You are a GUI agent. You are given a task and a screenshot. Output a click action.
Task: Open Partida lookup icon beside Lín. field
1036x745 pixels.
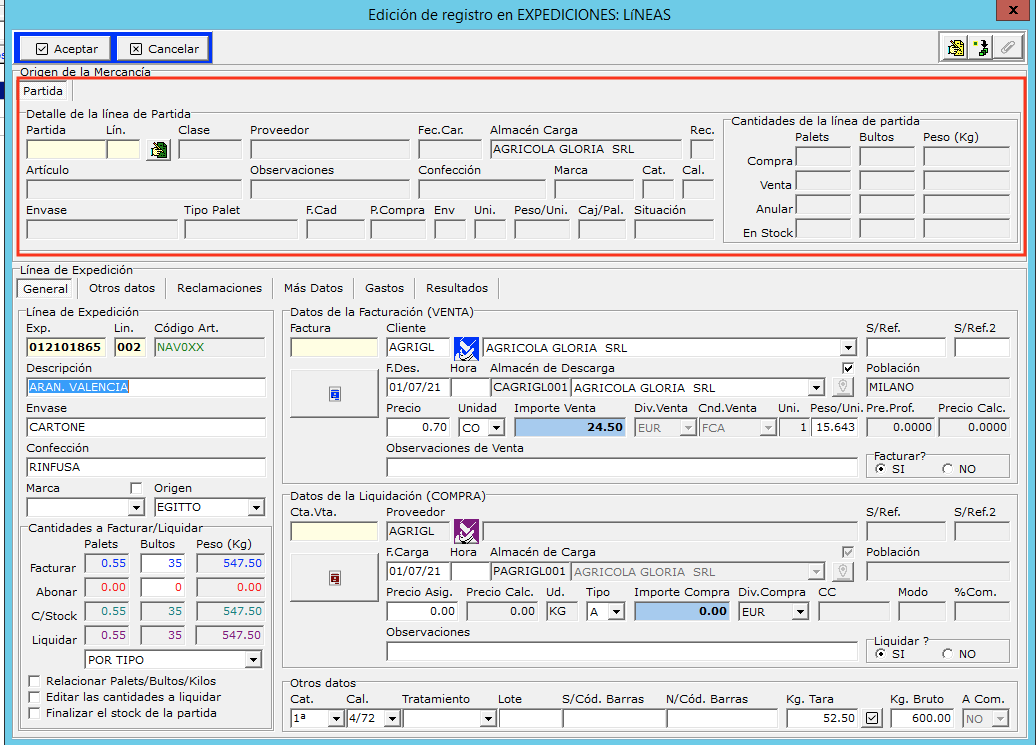click(158, 150)
